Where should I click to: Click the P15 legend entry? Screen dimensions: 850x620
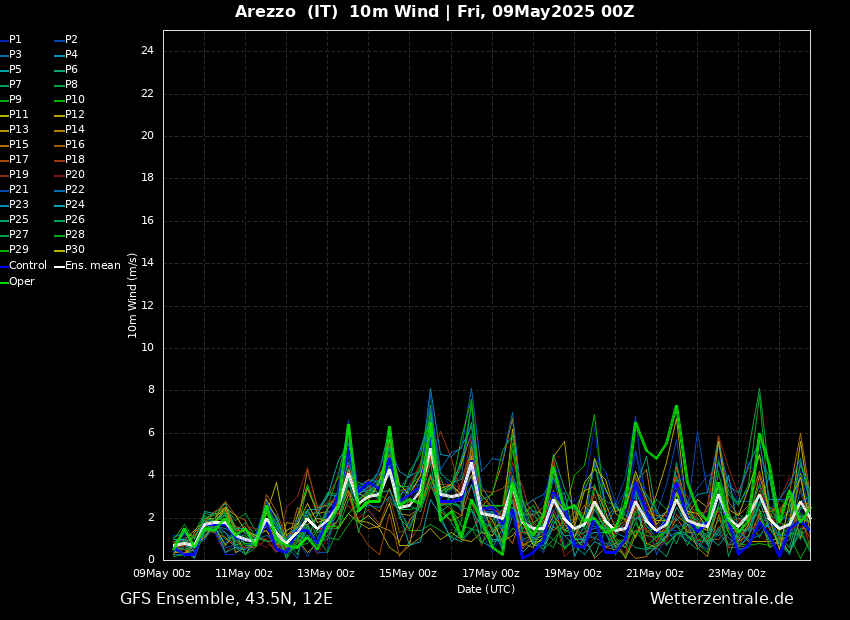[x=19, y=145]
